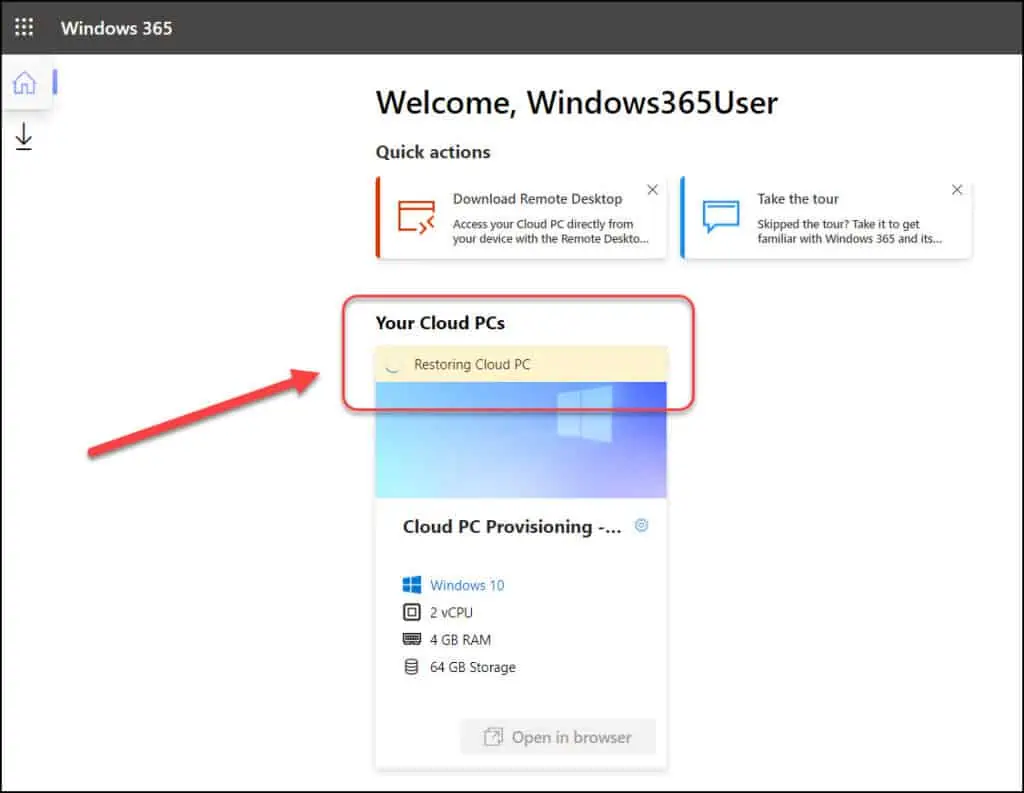Click the Welcome, Windows365User heading
This screenshot has height=793, width=1024.
577,103
